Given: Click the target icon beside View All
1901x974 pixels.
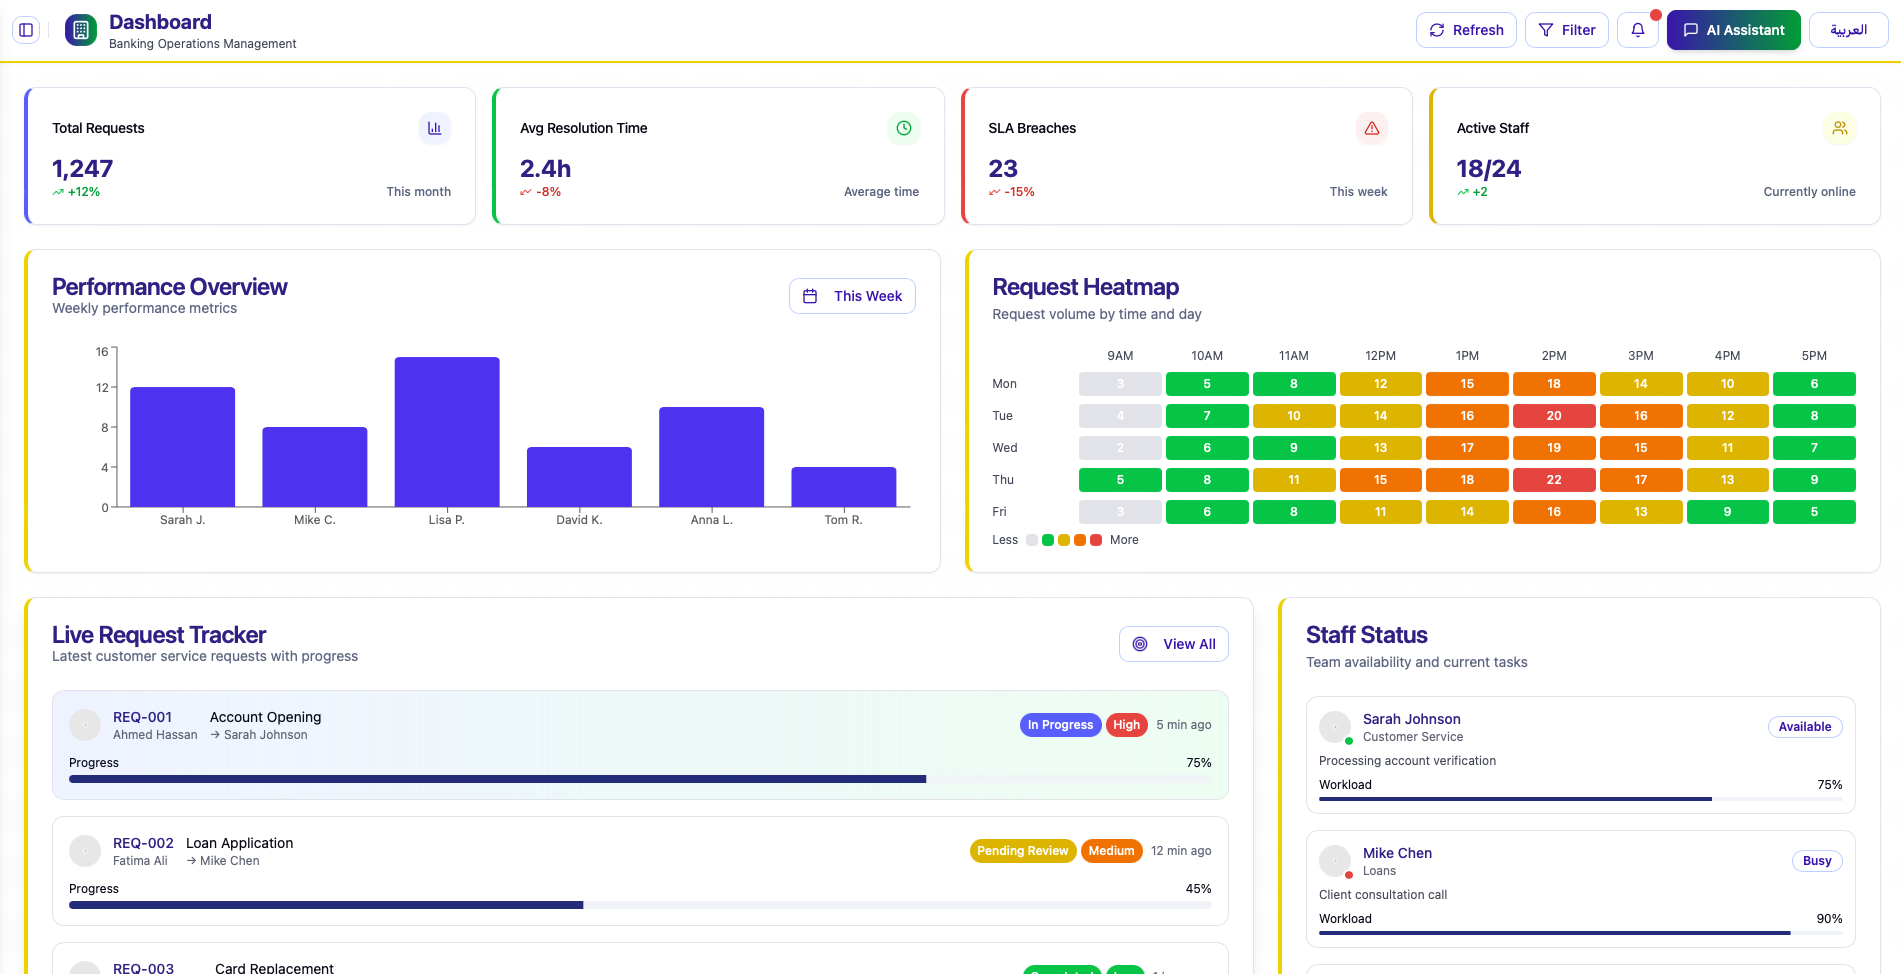Looking at the screenshot, I should click(1139, 644).
